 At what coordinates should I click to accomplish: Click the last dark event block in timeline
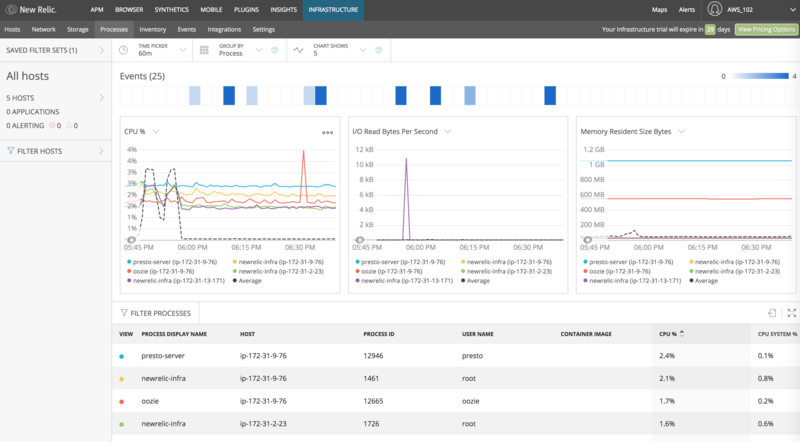coord(550,95)
